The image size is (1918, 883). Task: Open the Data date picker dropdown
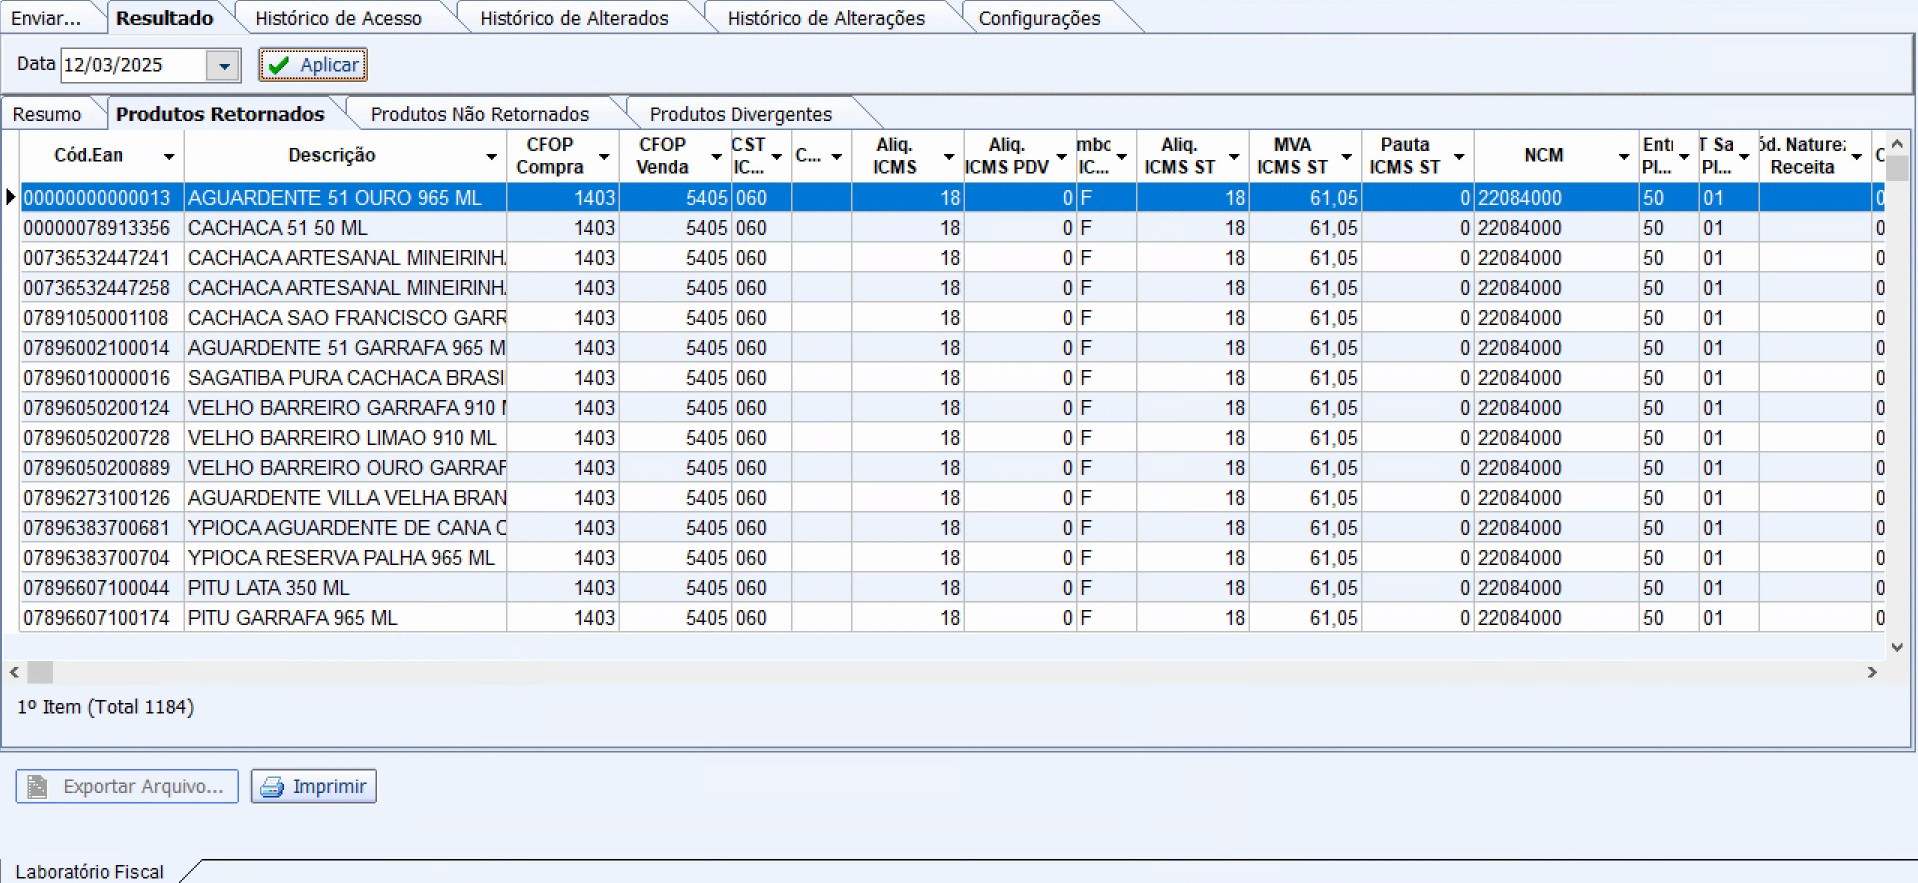pos(224,66)
